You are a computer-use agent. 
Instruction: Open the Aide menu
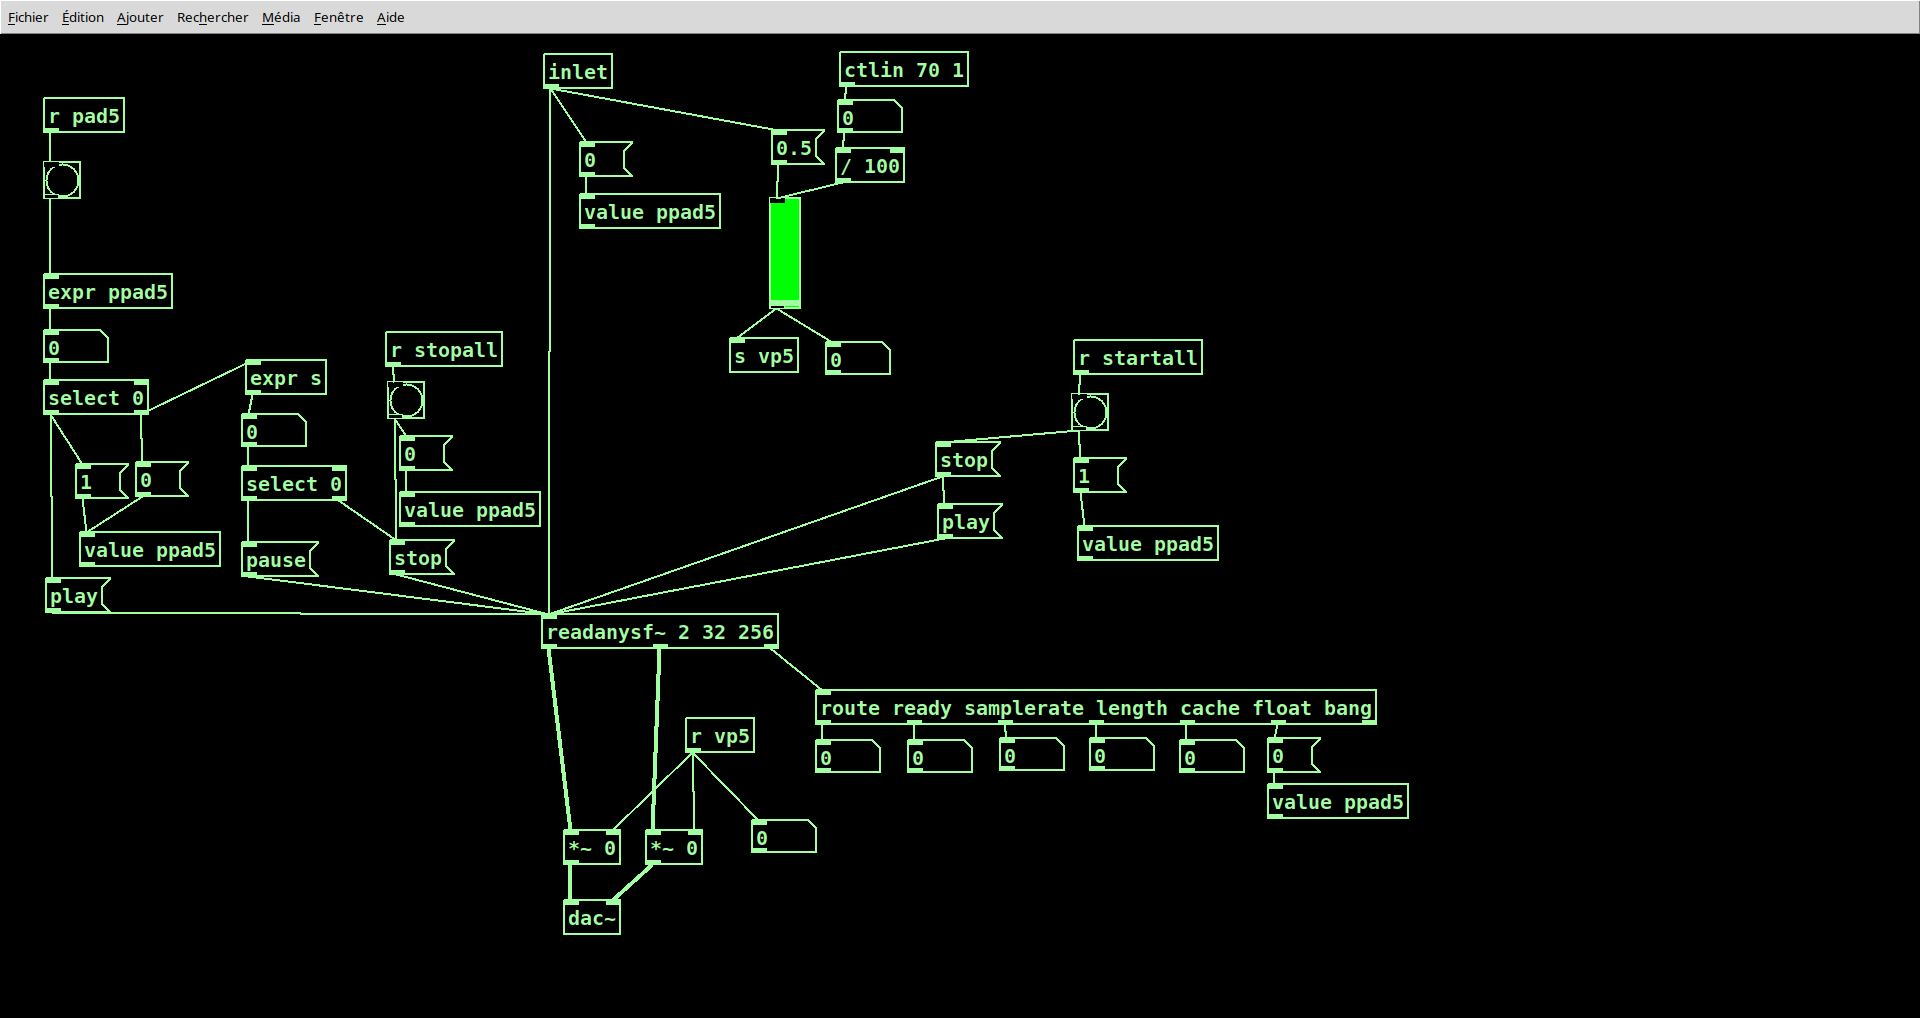[x=390, y=17]
